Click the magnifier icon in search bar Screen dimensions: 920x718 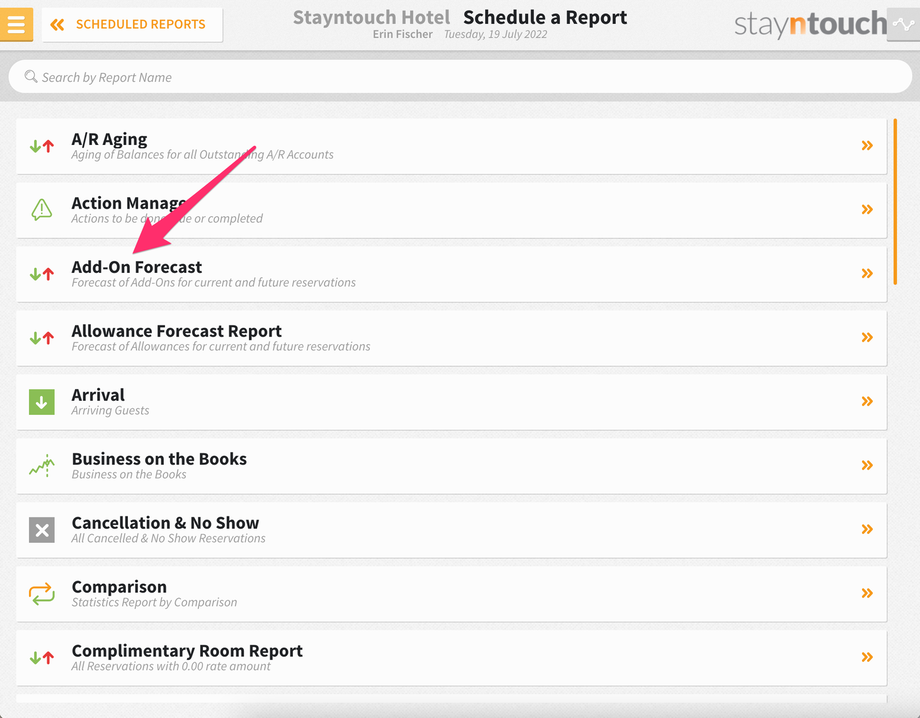pos(31,76)
